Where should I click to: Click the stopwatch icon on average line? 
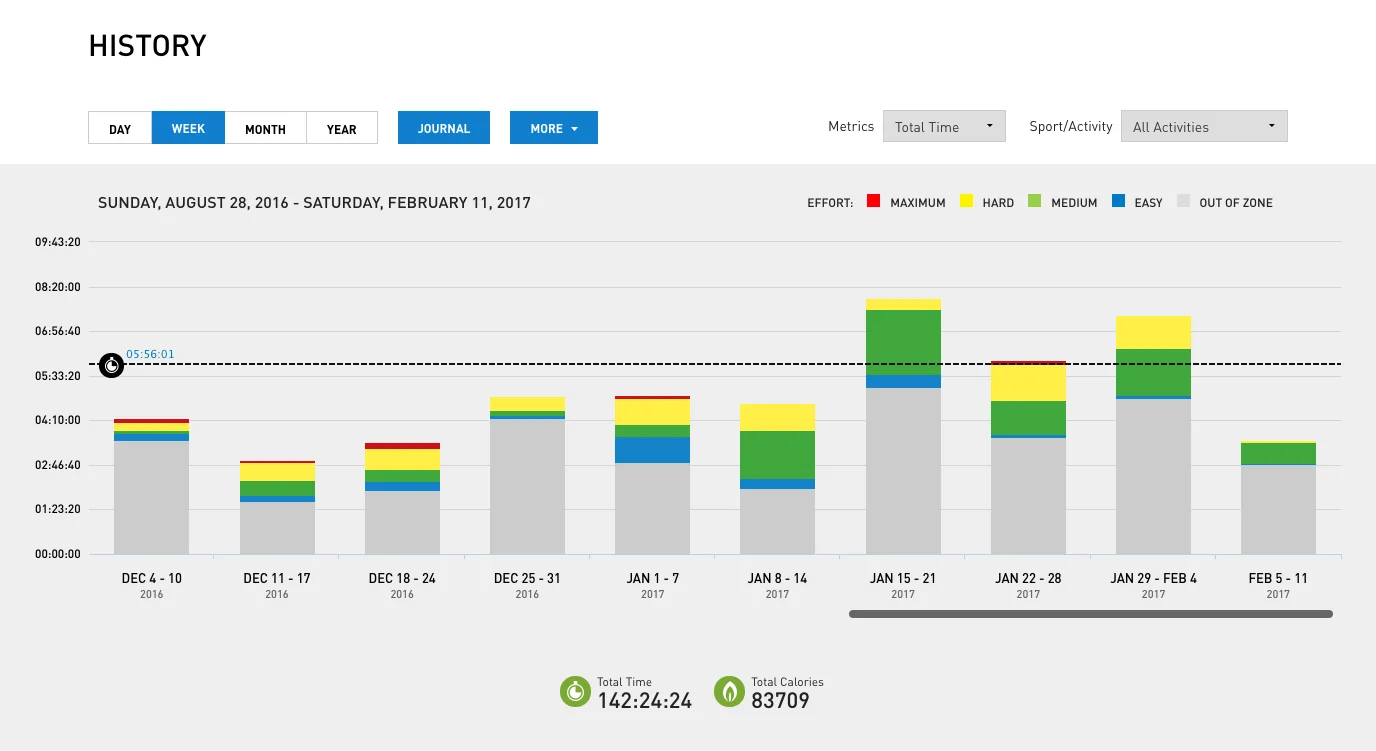(111, 365)
